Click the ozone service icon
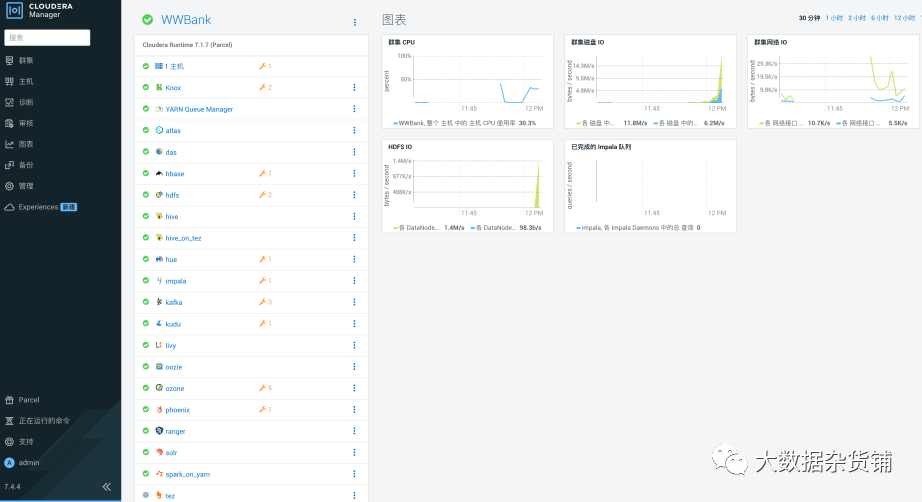This screenshot has height=502, width=922. tap(159, 388)
